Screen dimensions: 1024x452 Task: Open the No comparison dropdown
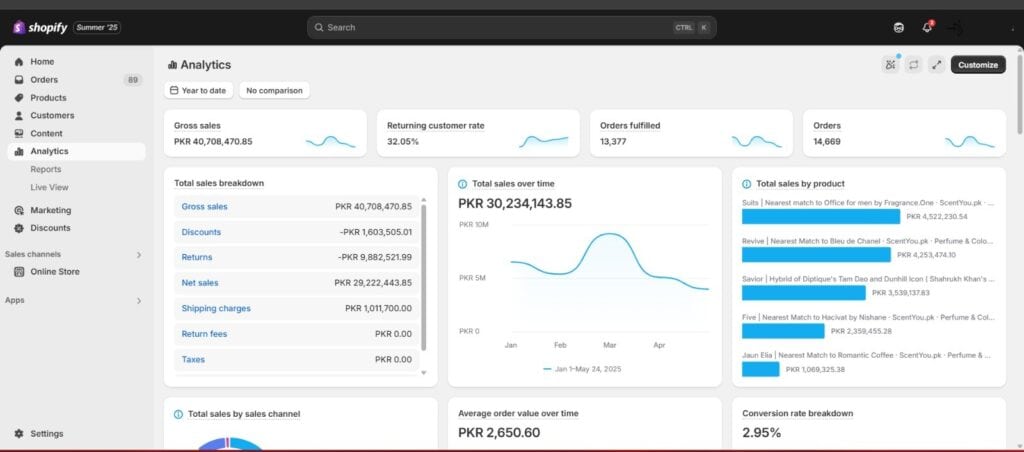(274, 90)
